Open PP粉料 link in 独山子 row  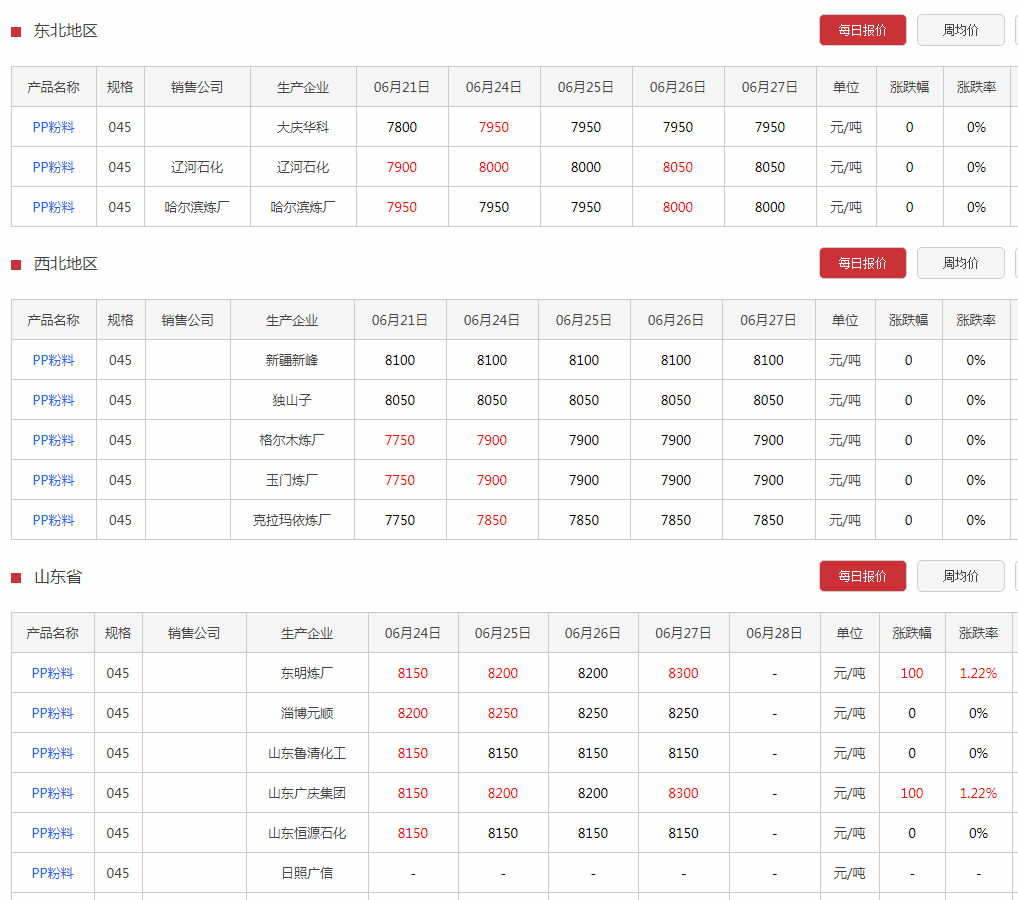[x=53, y=401]
